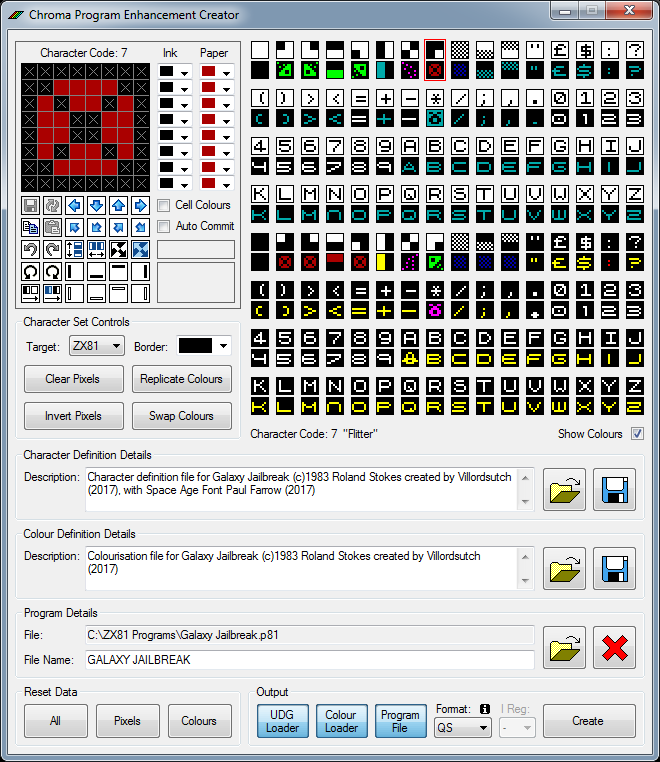Toggle the UDG Loader output option
This screenshot has width=660, height=762.
[283, 721]
